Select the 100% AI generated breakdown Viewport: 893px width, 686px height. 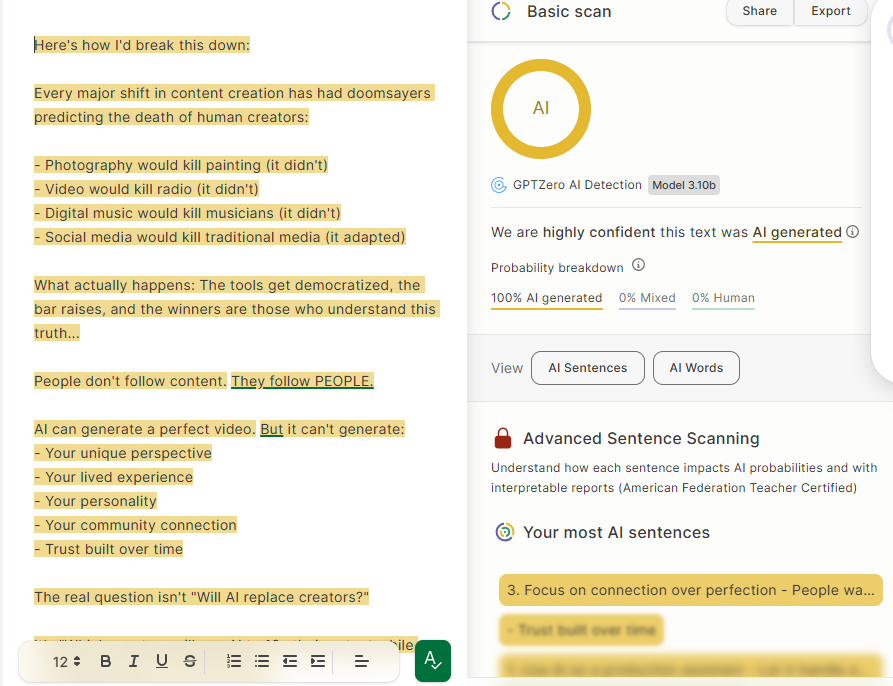click(547, 298)
